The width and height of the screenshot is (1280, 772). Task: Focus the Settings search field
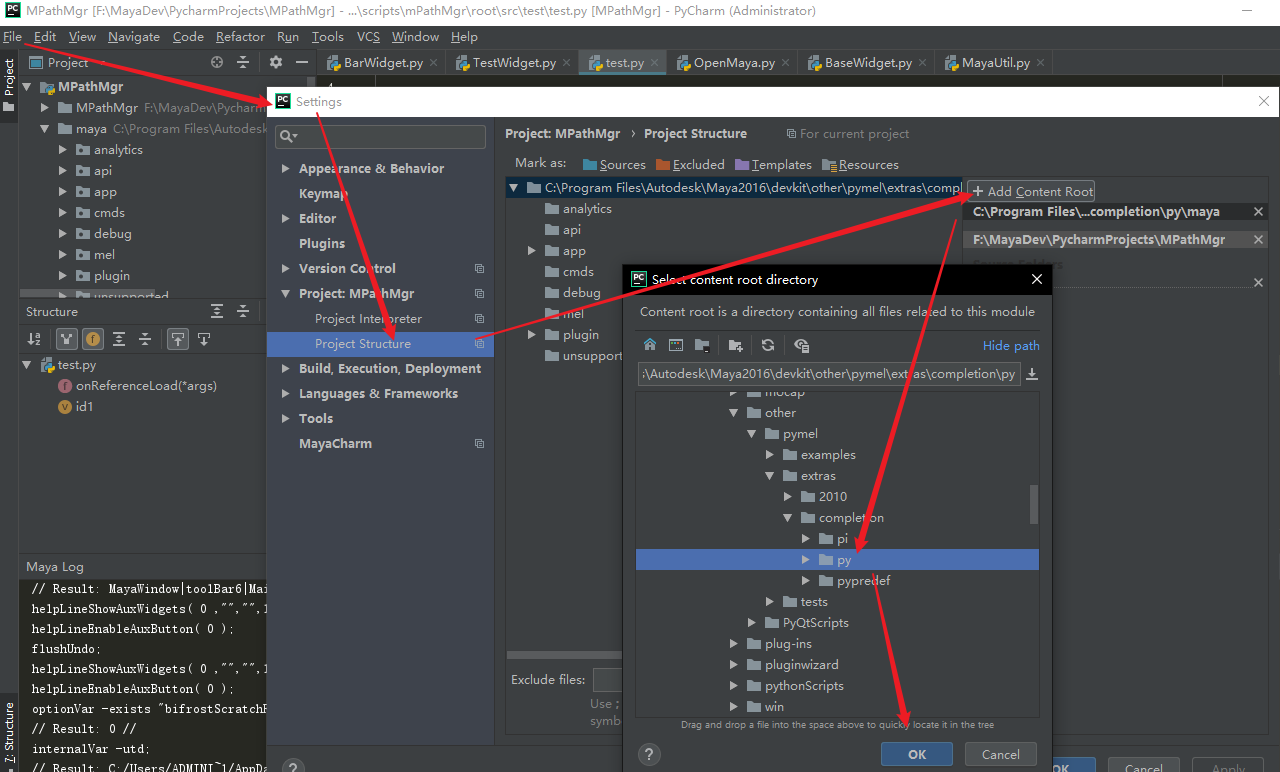tap(380, 136)
